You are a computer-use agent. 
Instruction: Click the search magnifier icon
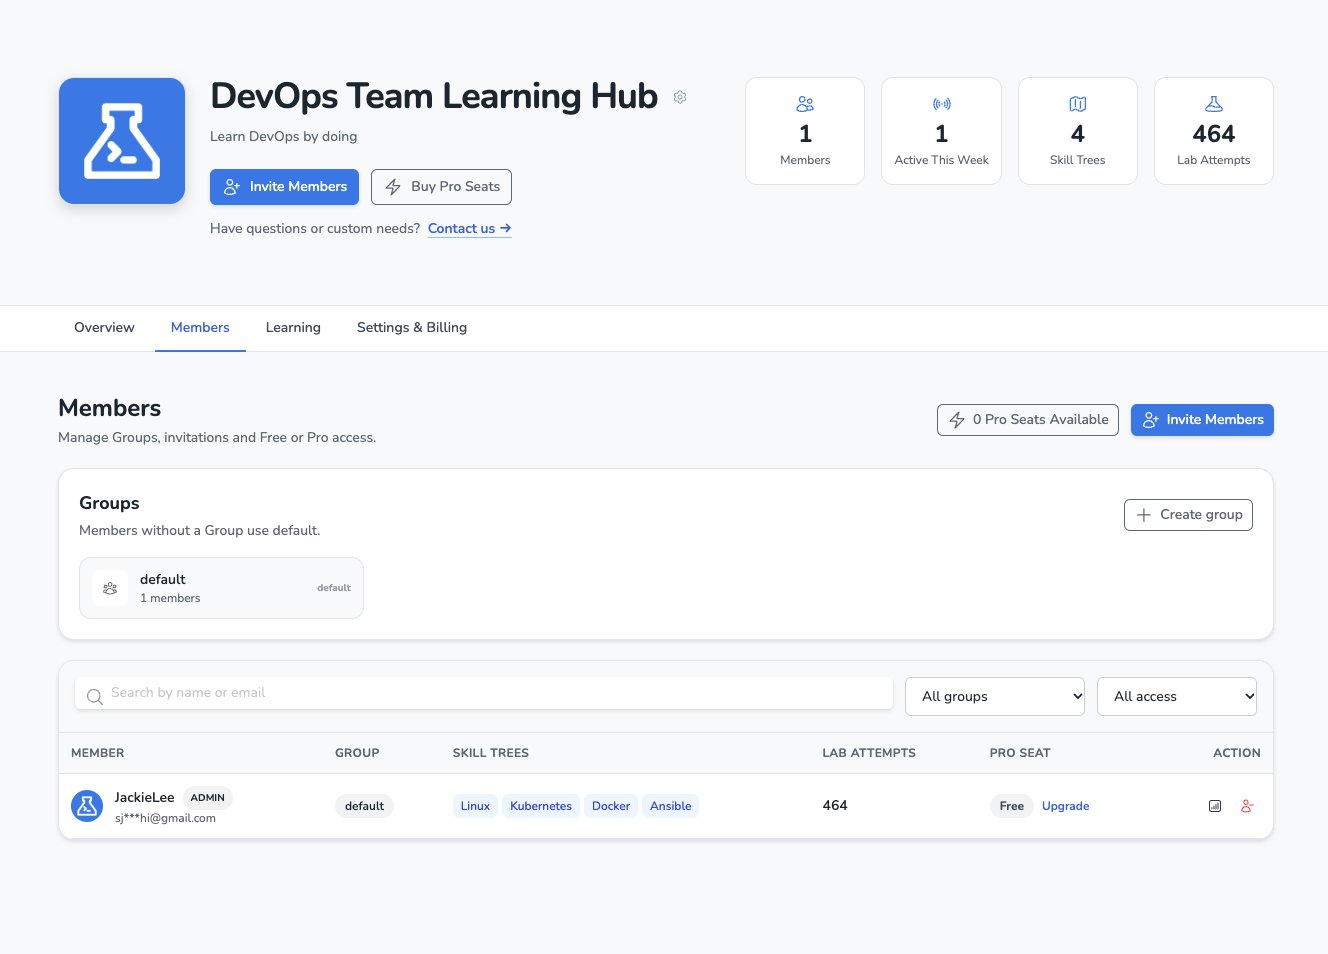pos(95,697)
